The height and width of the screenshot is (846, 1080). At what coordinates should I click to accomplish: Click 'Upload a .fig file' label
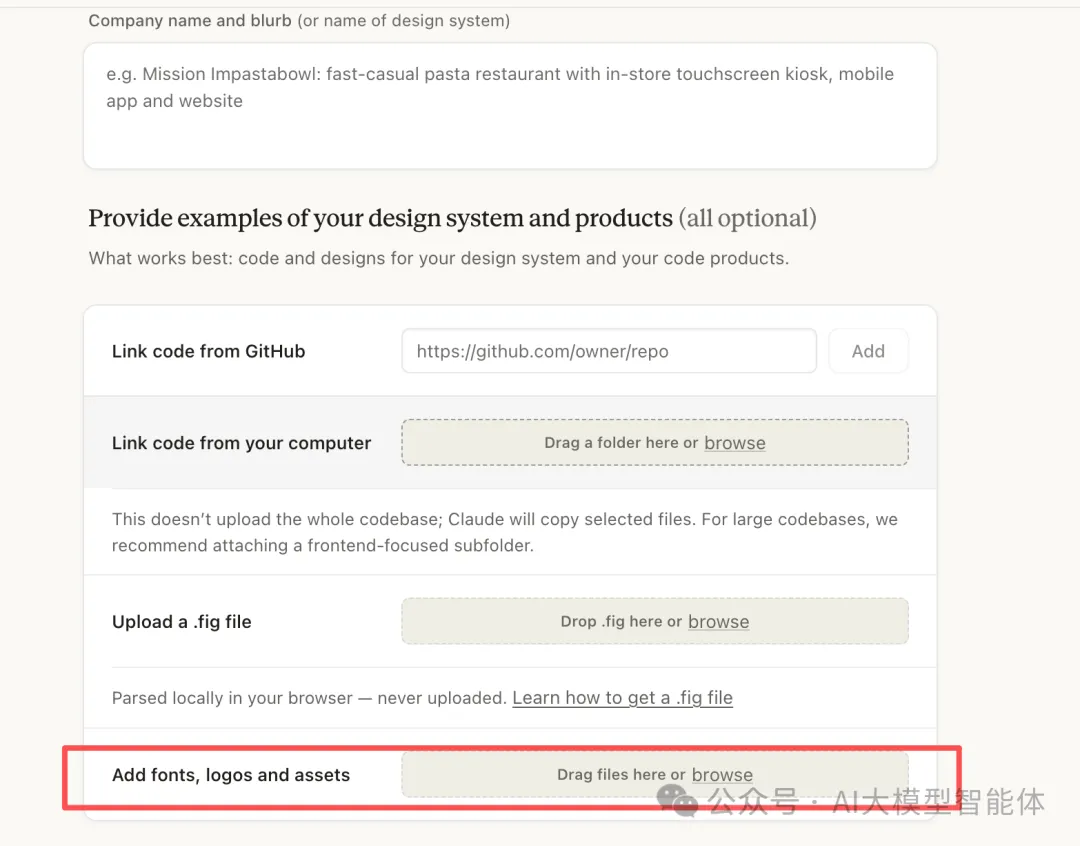[182, 621]
